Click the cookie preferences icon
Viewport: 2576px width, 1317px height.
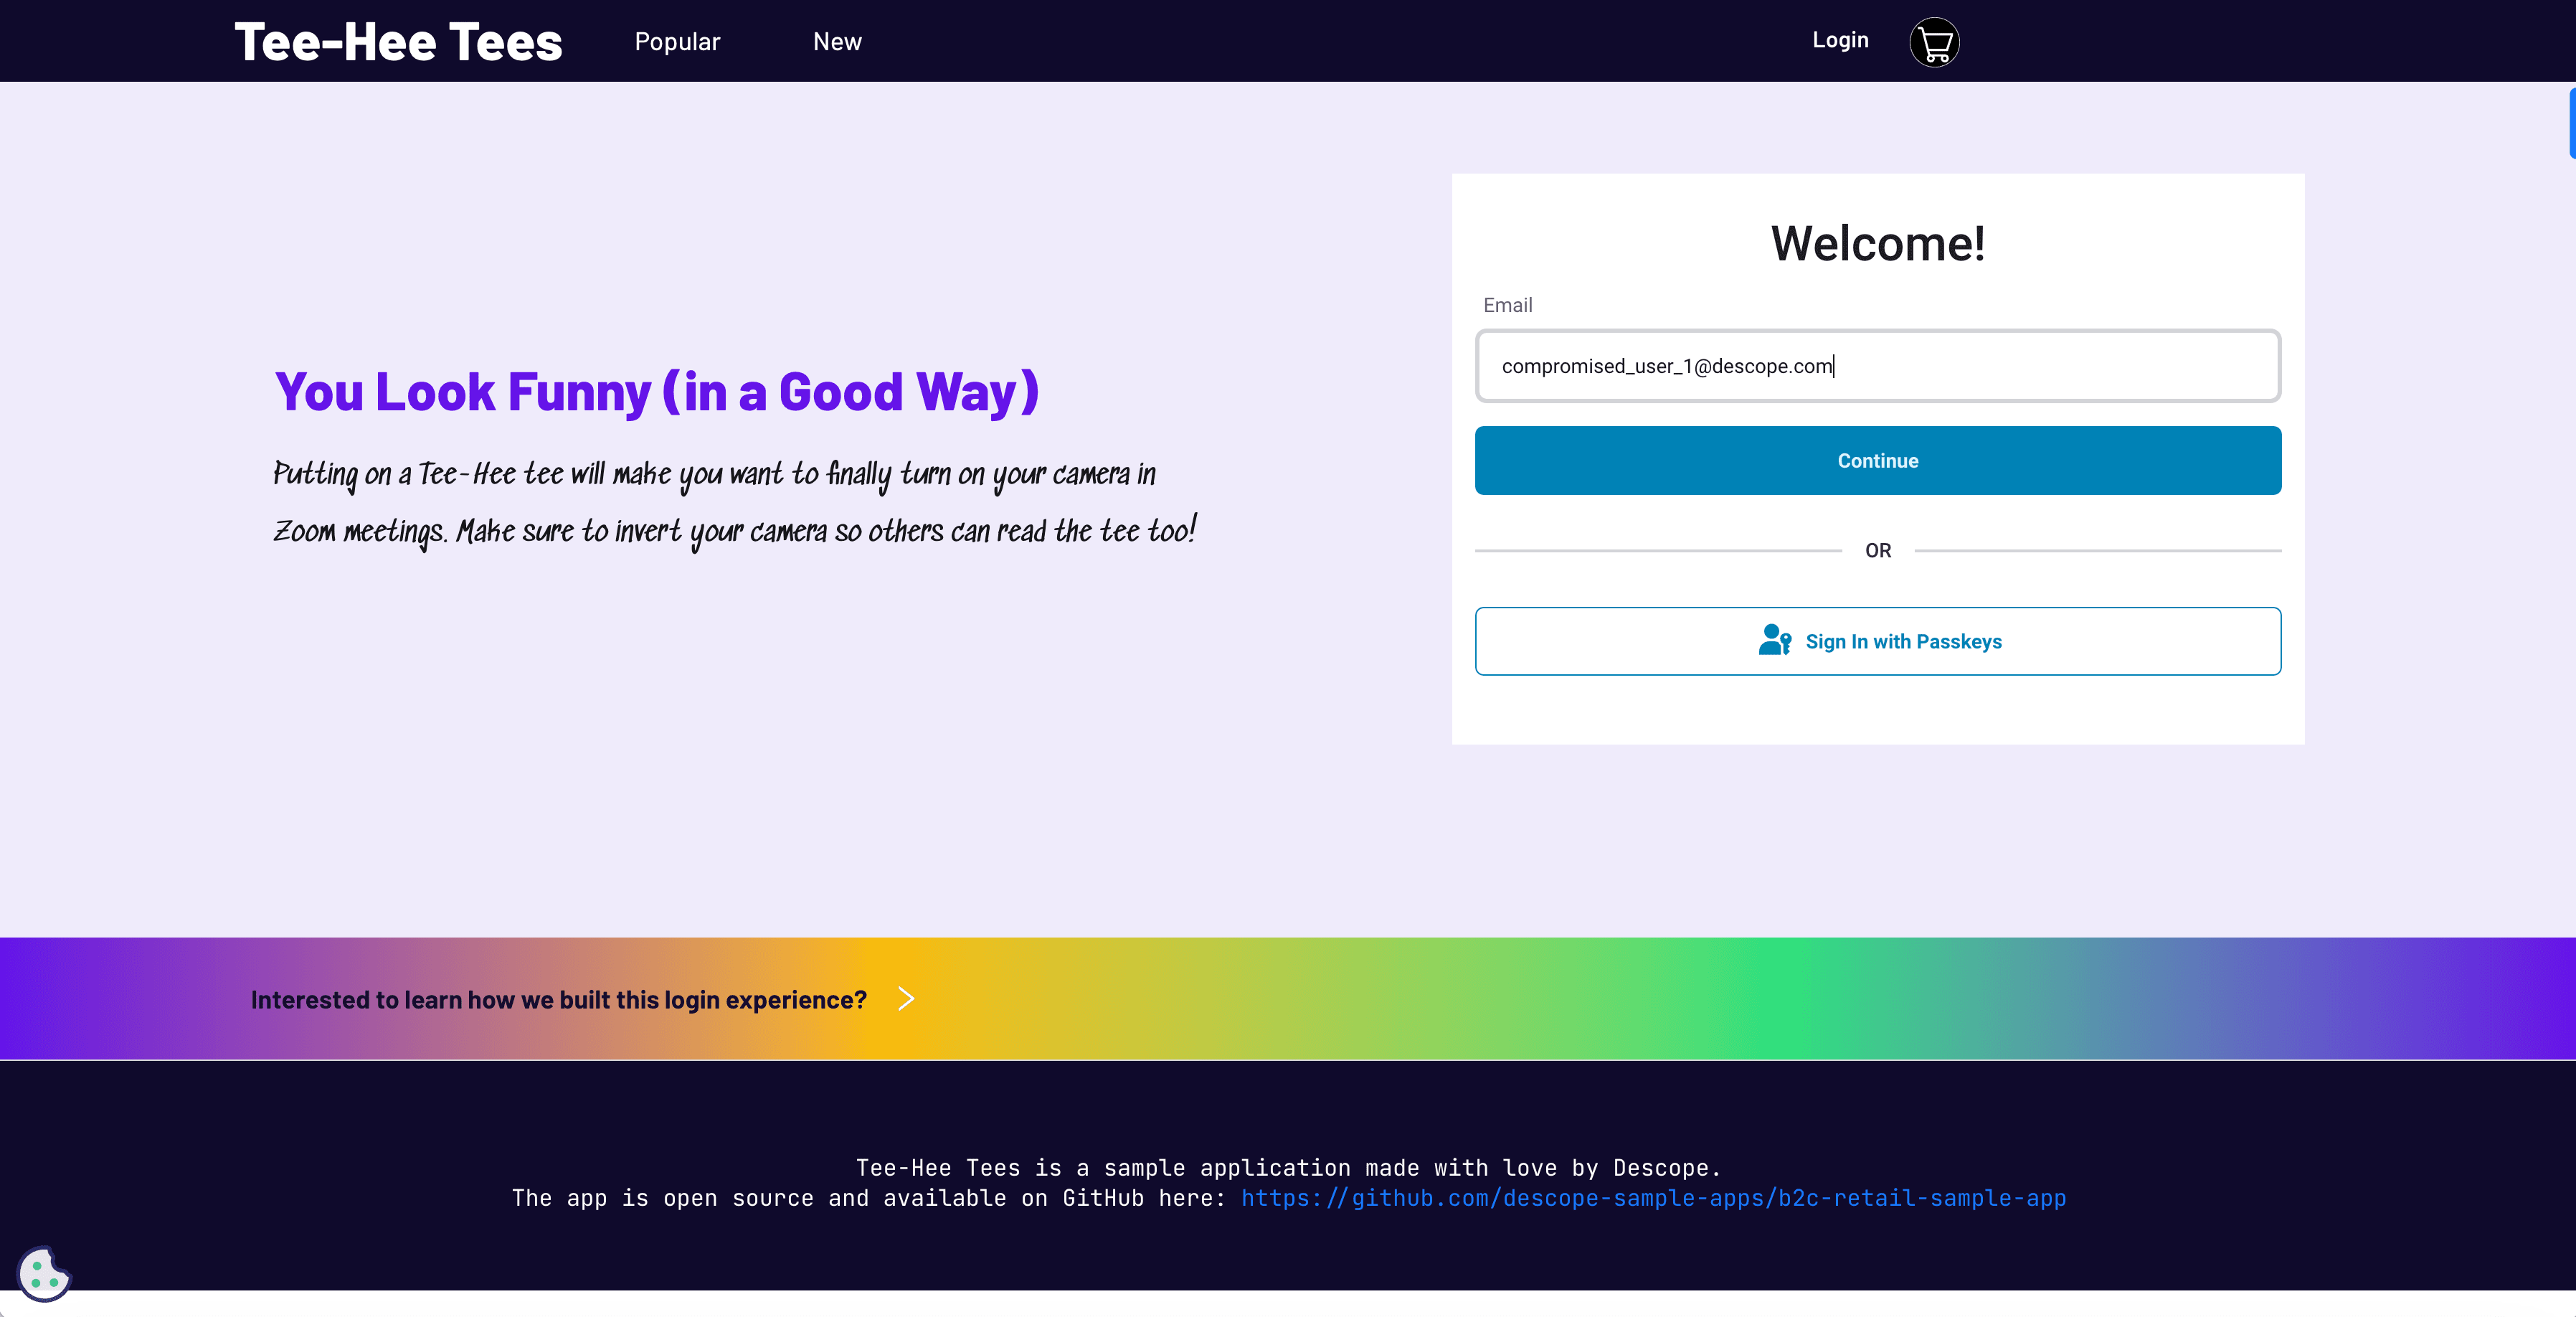tap(44, 1273)
